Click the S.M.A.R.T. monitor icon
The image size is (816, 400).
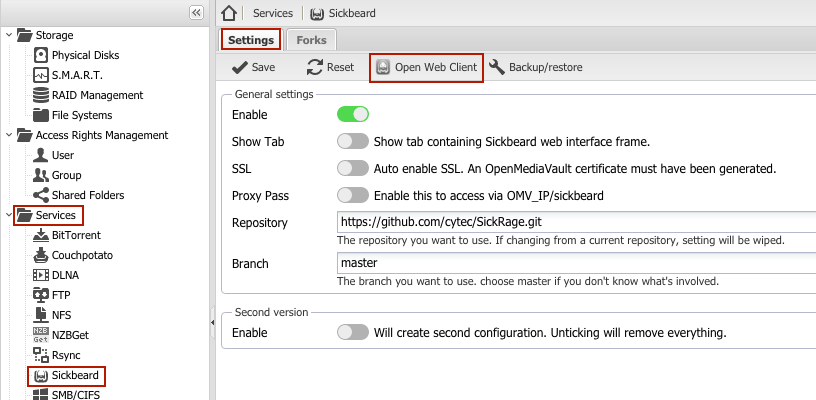tap(41, 75)
